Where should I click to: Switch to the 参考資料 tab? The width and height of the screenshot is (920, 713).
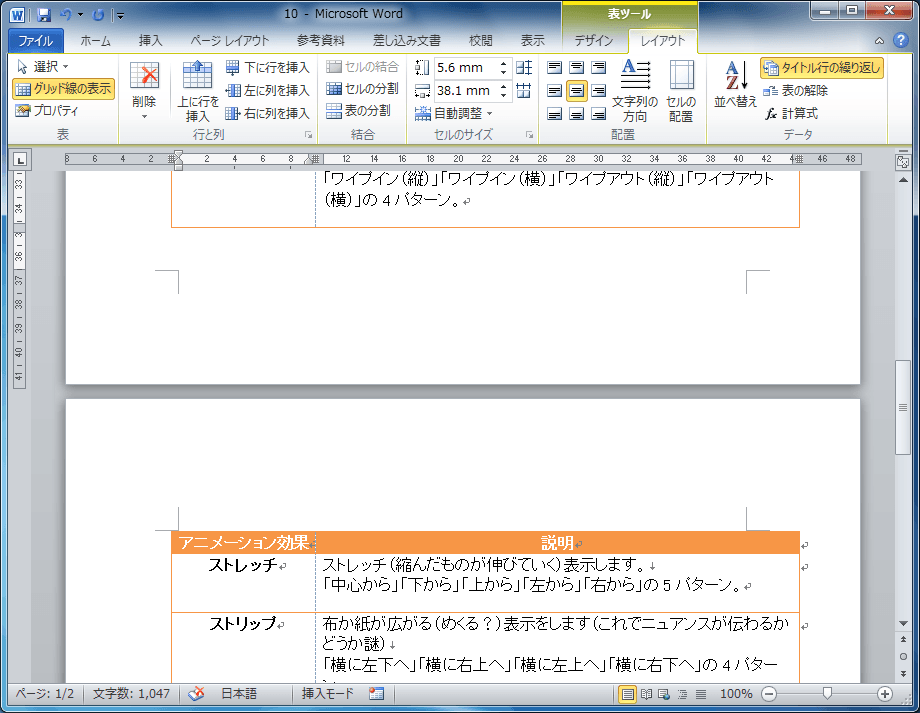320,40
